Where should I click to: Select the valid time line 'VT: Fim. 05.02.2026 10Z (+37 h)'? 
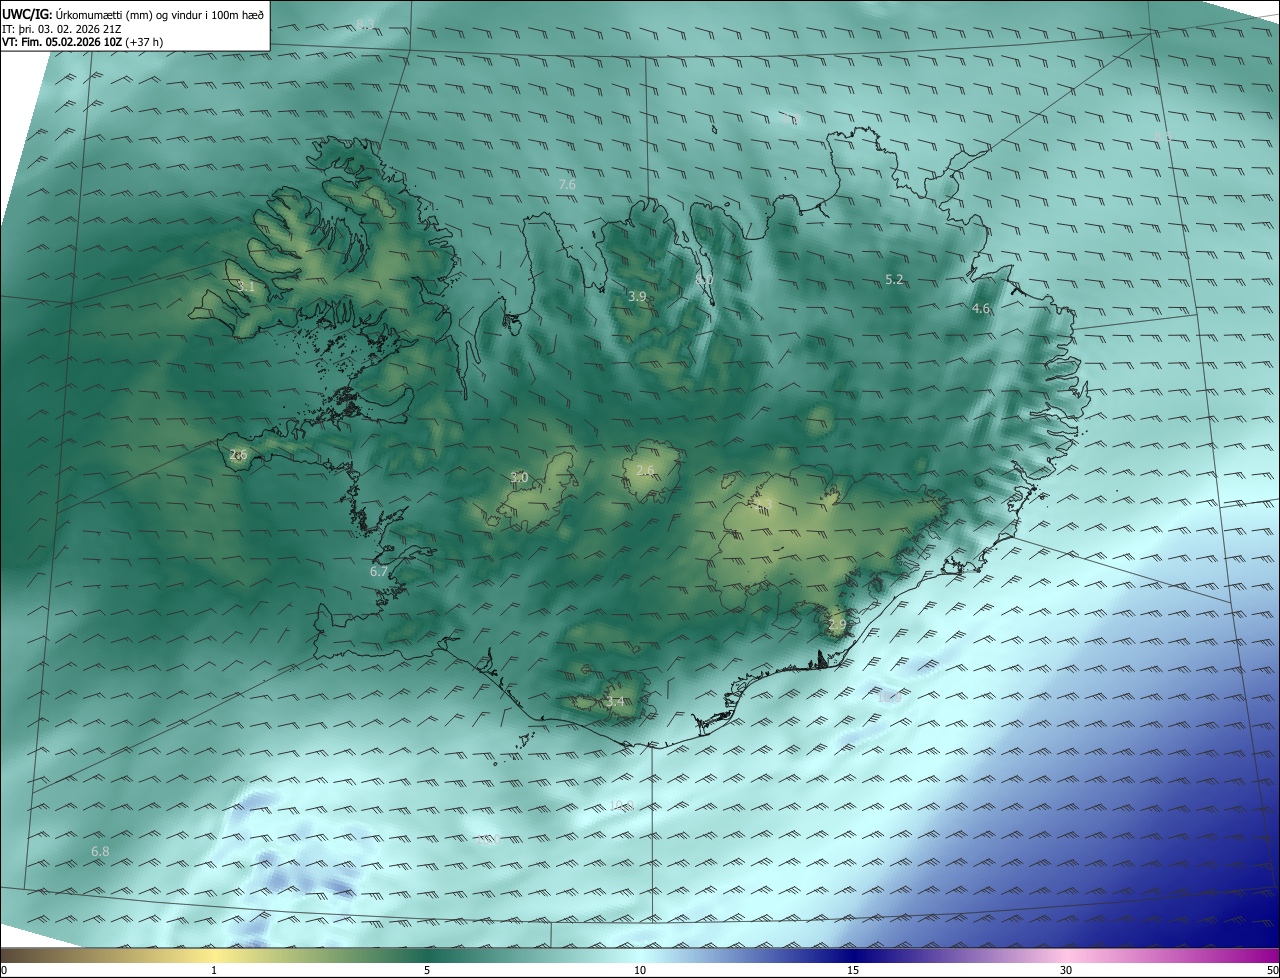click(82, 42)
